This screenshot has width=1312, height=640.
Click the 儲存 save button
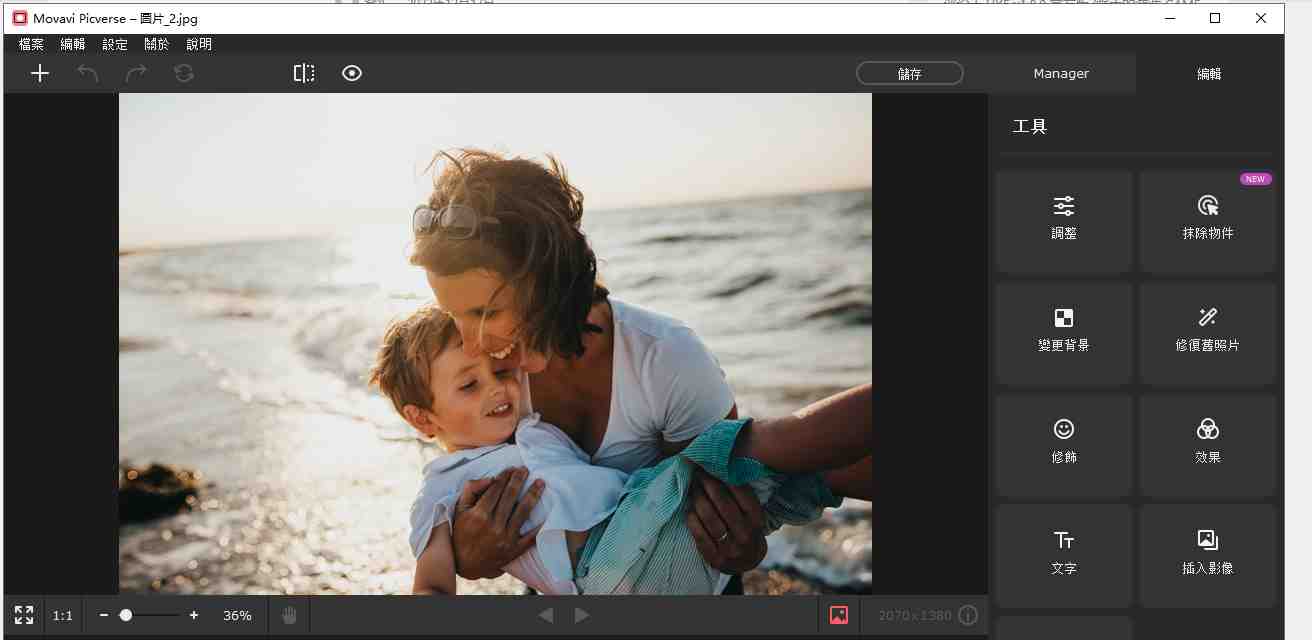click(909, 72)
